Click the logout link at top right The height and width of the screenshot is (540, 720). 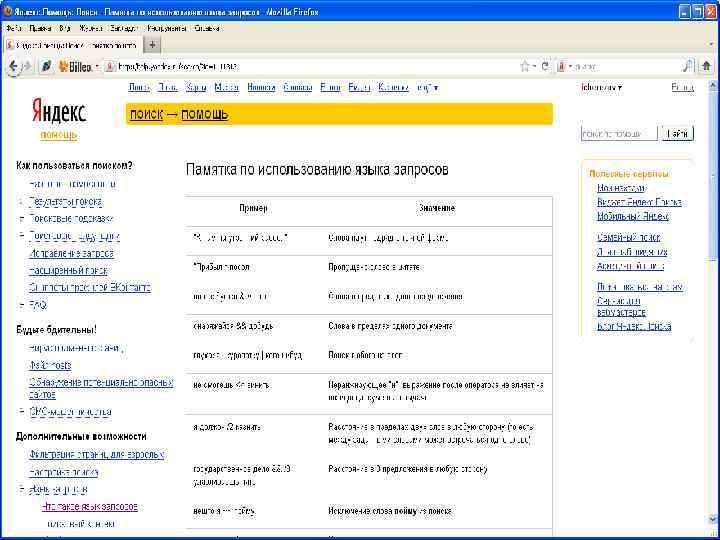(x=683, y=87)
